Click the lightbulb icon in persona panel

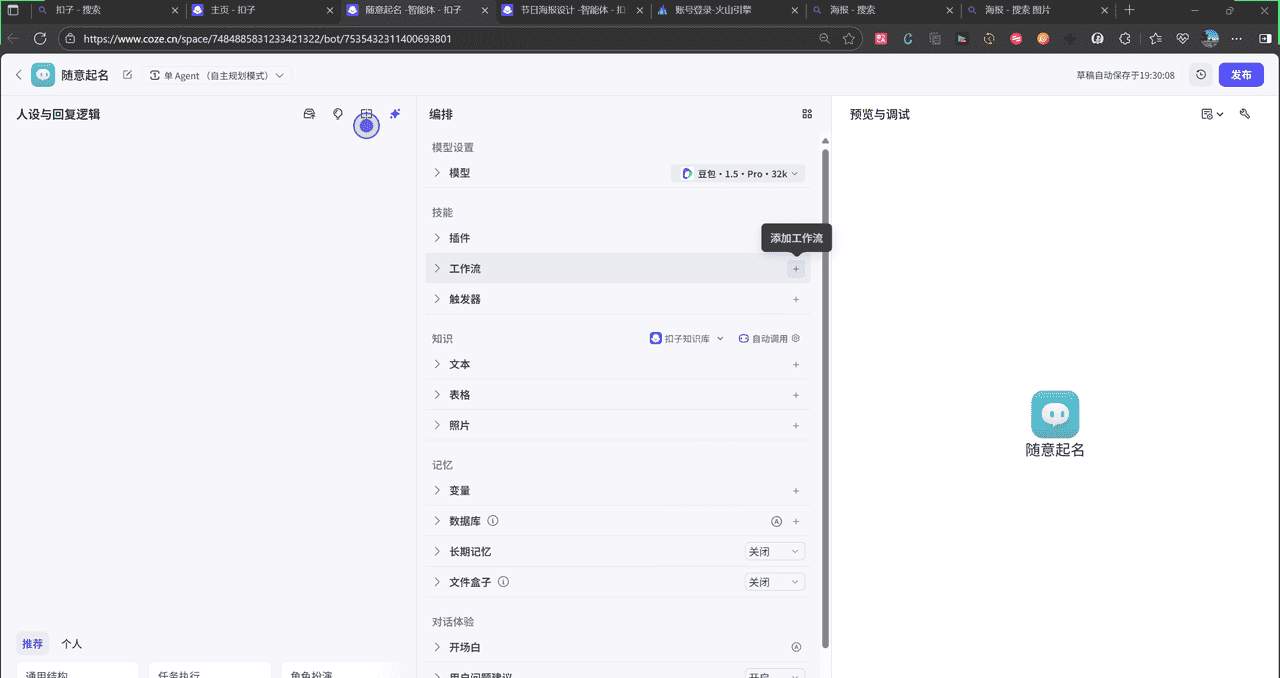[x=338, y=114]
